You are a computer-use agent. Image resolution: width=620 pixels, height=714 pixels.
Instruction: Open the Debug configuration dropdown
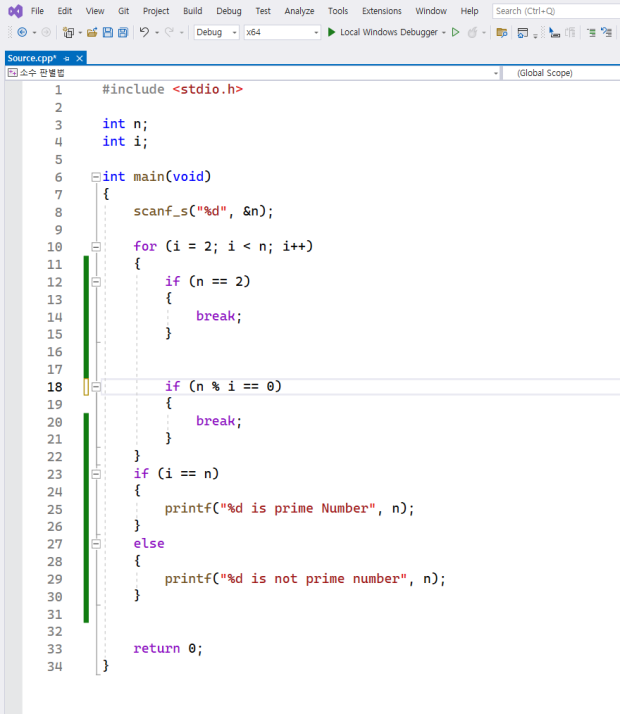(x=216, y=32)
